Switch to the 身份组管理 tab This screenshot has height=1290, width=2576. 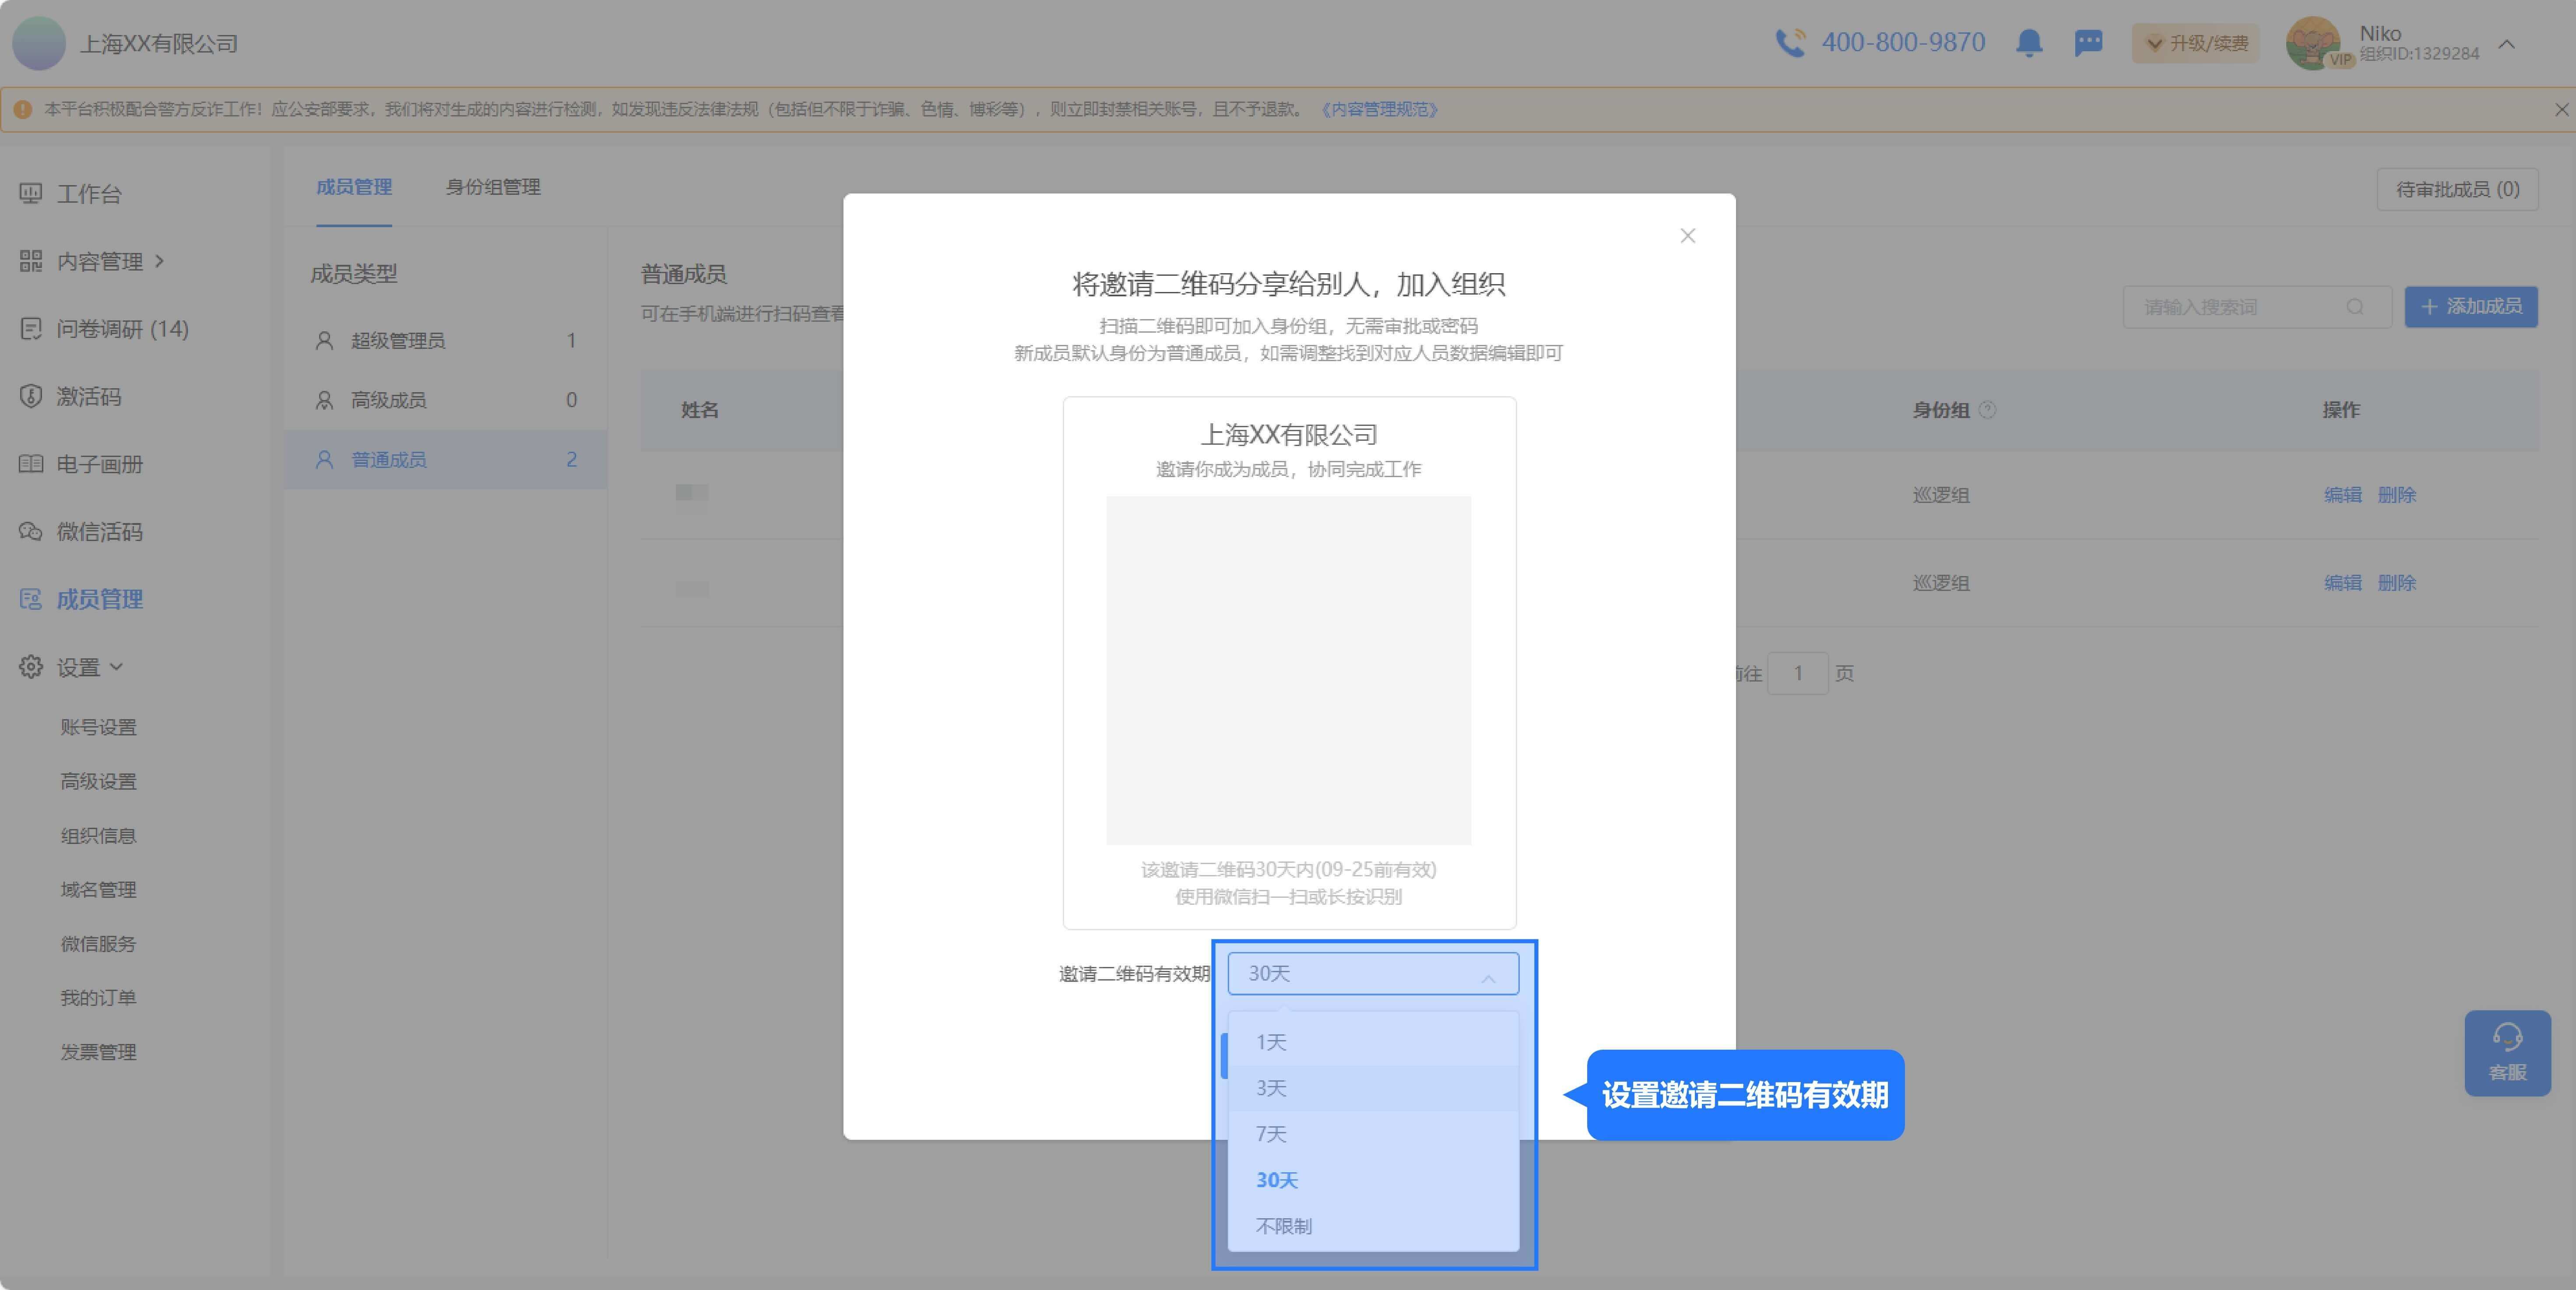[492, 187]
